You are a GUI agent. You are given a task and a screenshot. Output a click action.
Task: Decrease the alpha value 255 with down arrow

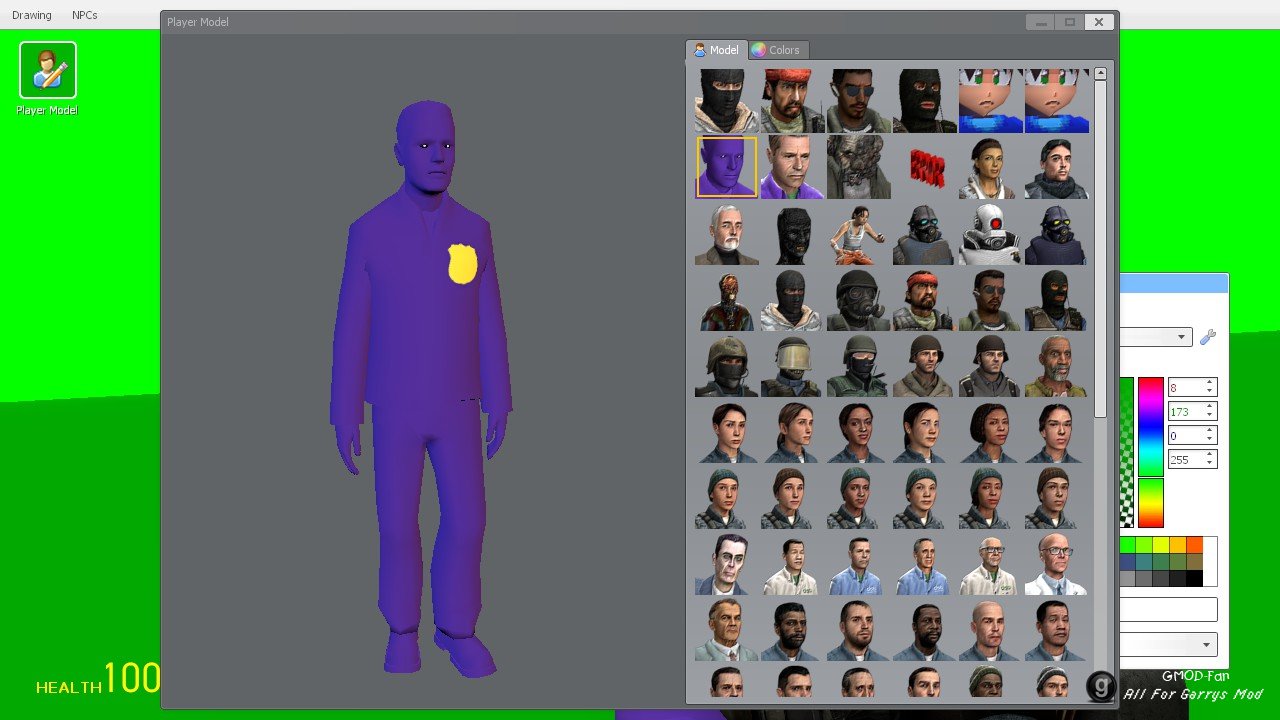1210,463
